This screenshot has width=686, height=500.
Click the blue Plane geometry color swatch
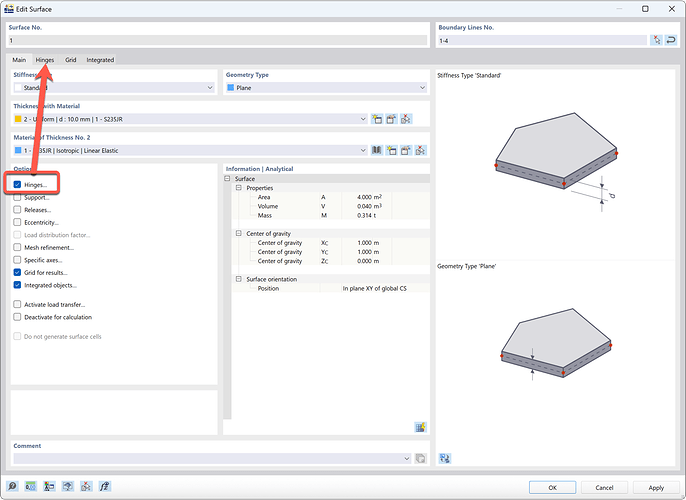click(231, 87)
